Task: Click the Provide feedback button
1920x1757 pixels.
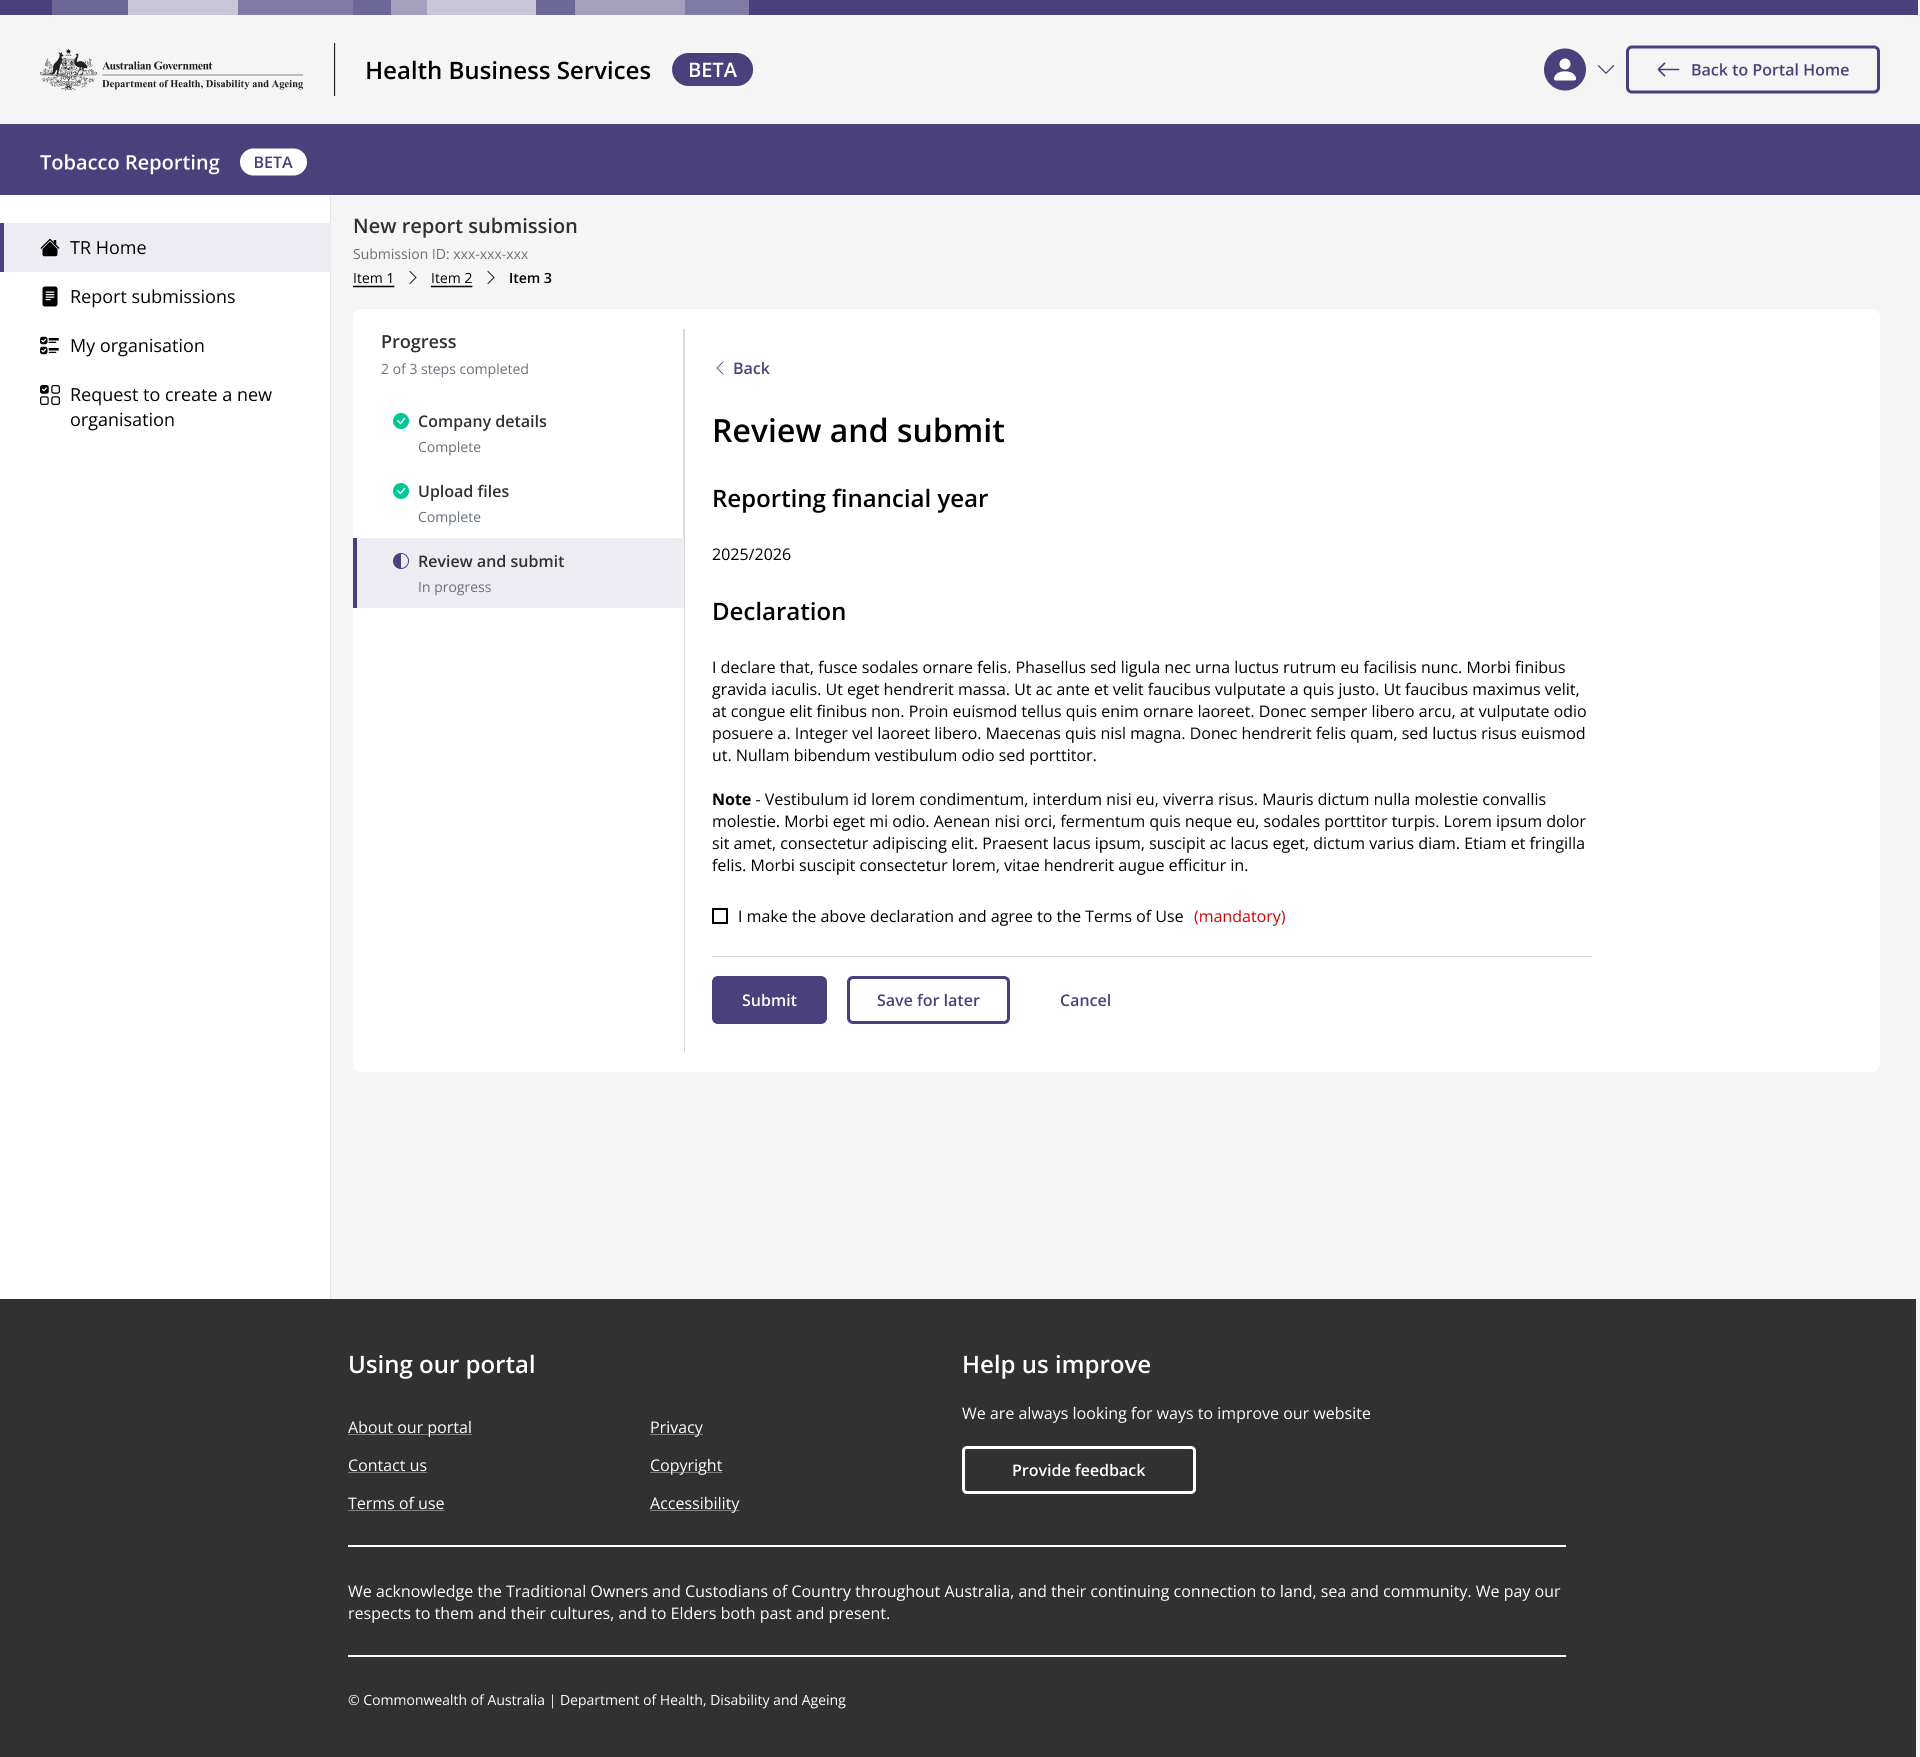Action: coord(1078,1470)
